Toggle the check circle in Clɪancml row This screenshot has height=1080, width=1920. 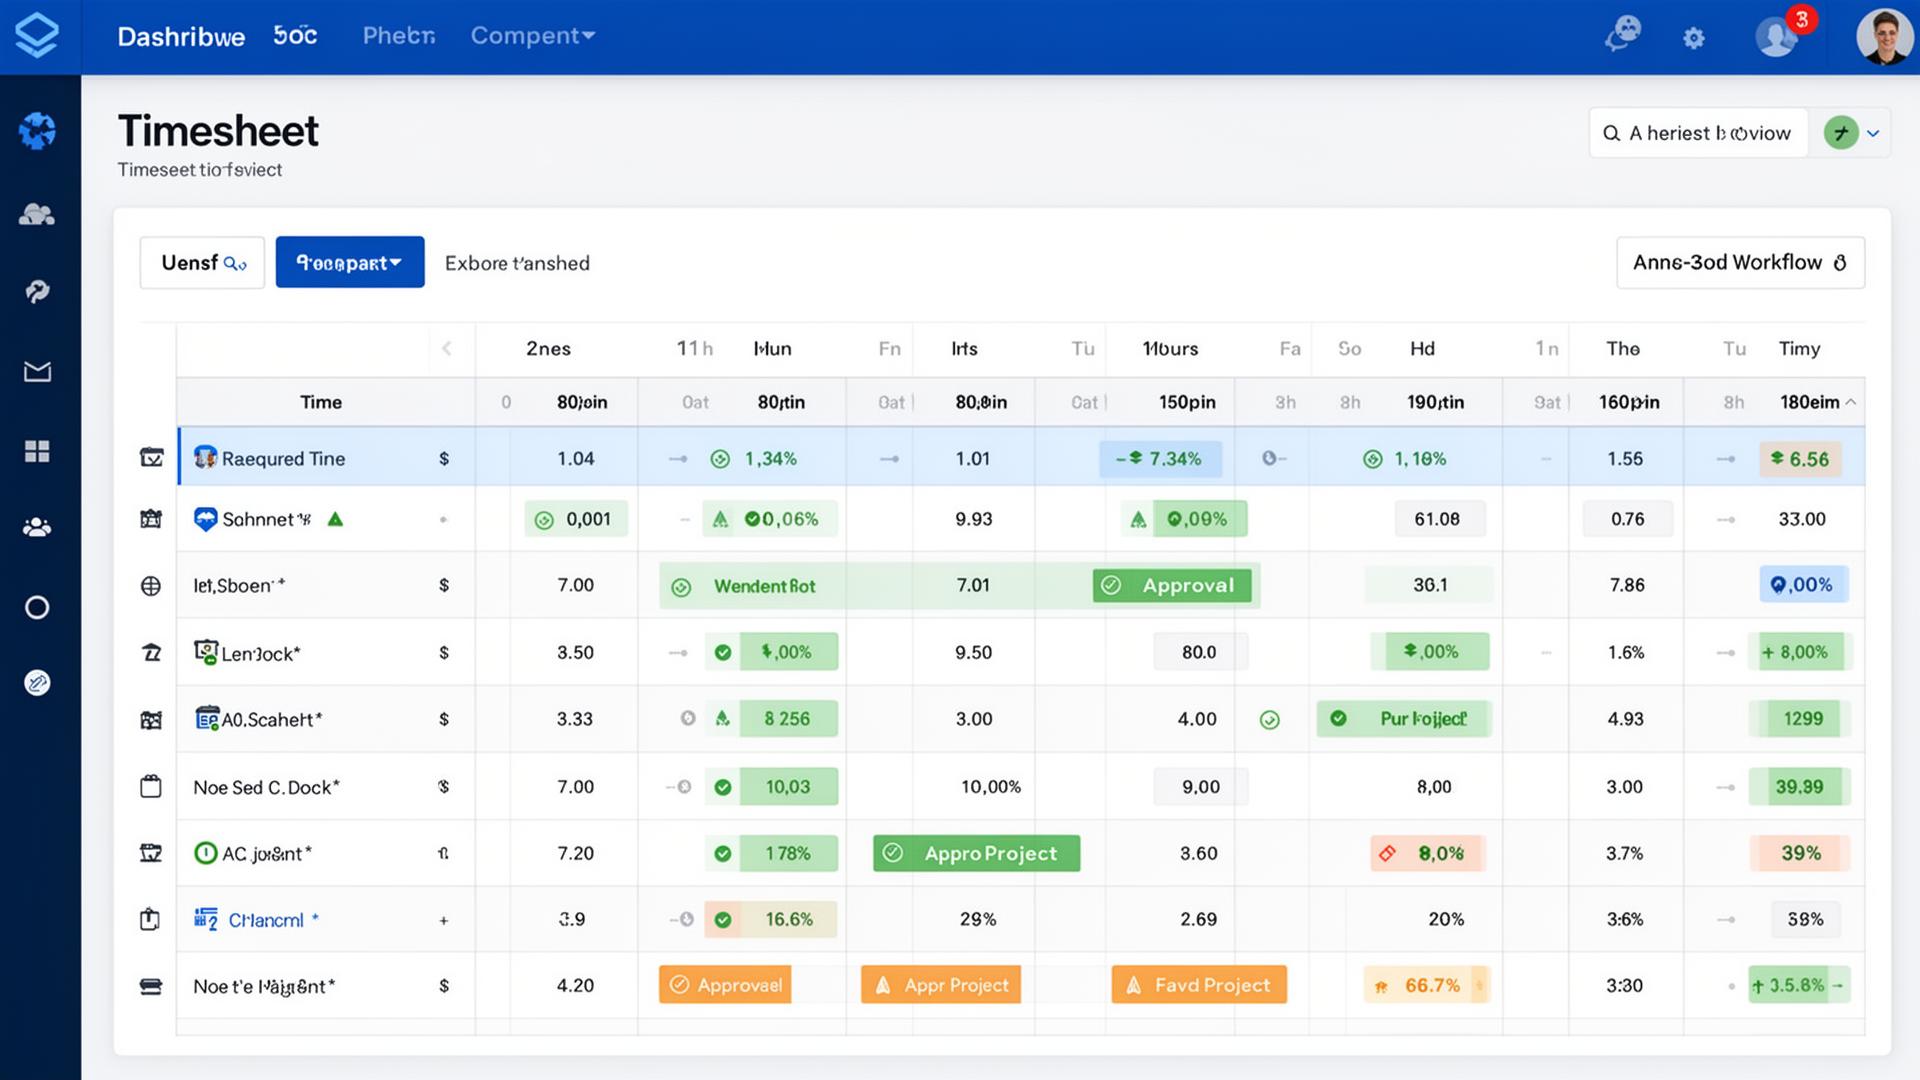pyautogui.click(x=723, y=920)
